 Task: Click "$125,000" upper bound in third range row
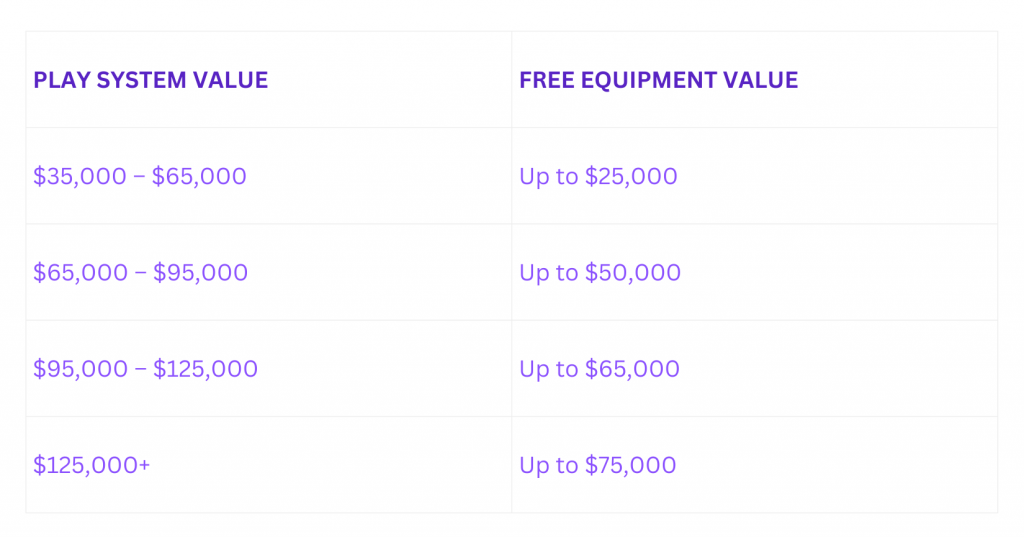point(205,369)
